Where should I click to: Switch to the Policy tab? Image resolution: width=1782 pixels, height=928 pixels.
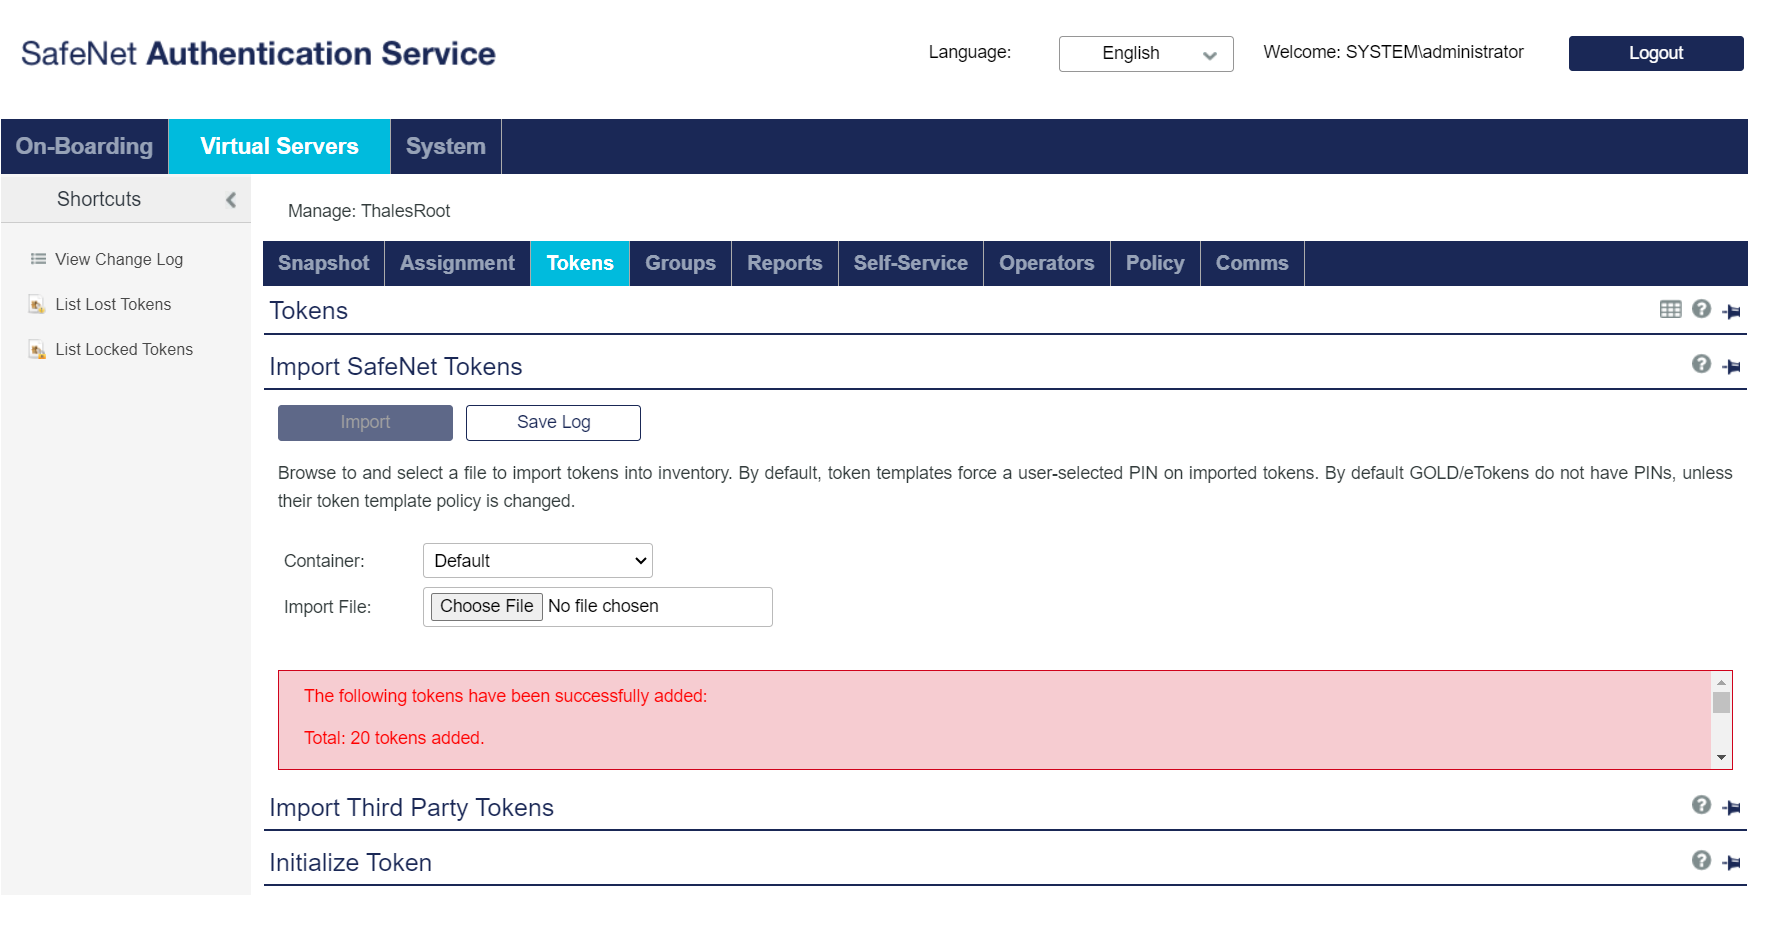click(x=1154, y=263)
